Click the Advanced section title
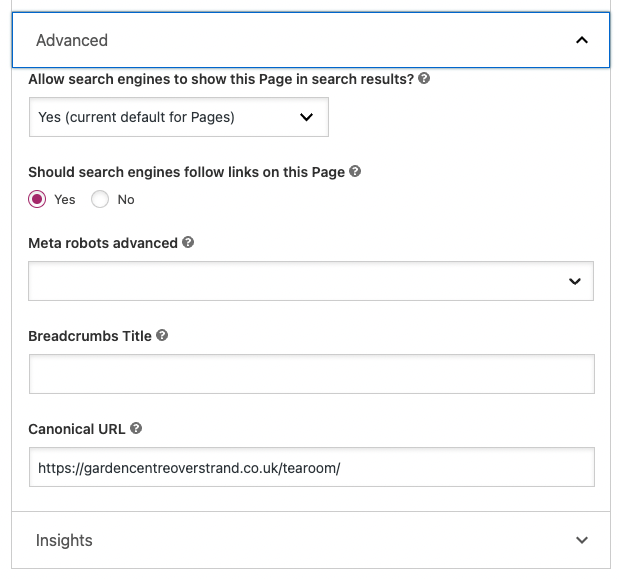 coord(72,41)
